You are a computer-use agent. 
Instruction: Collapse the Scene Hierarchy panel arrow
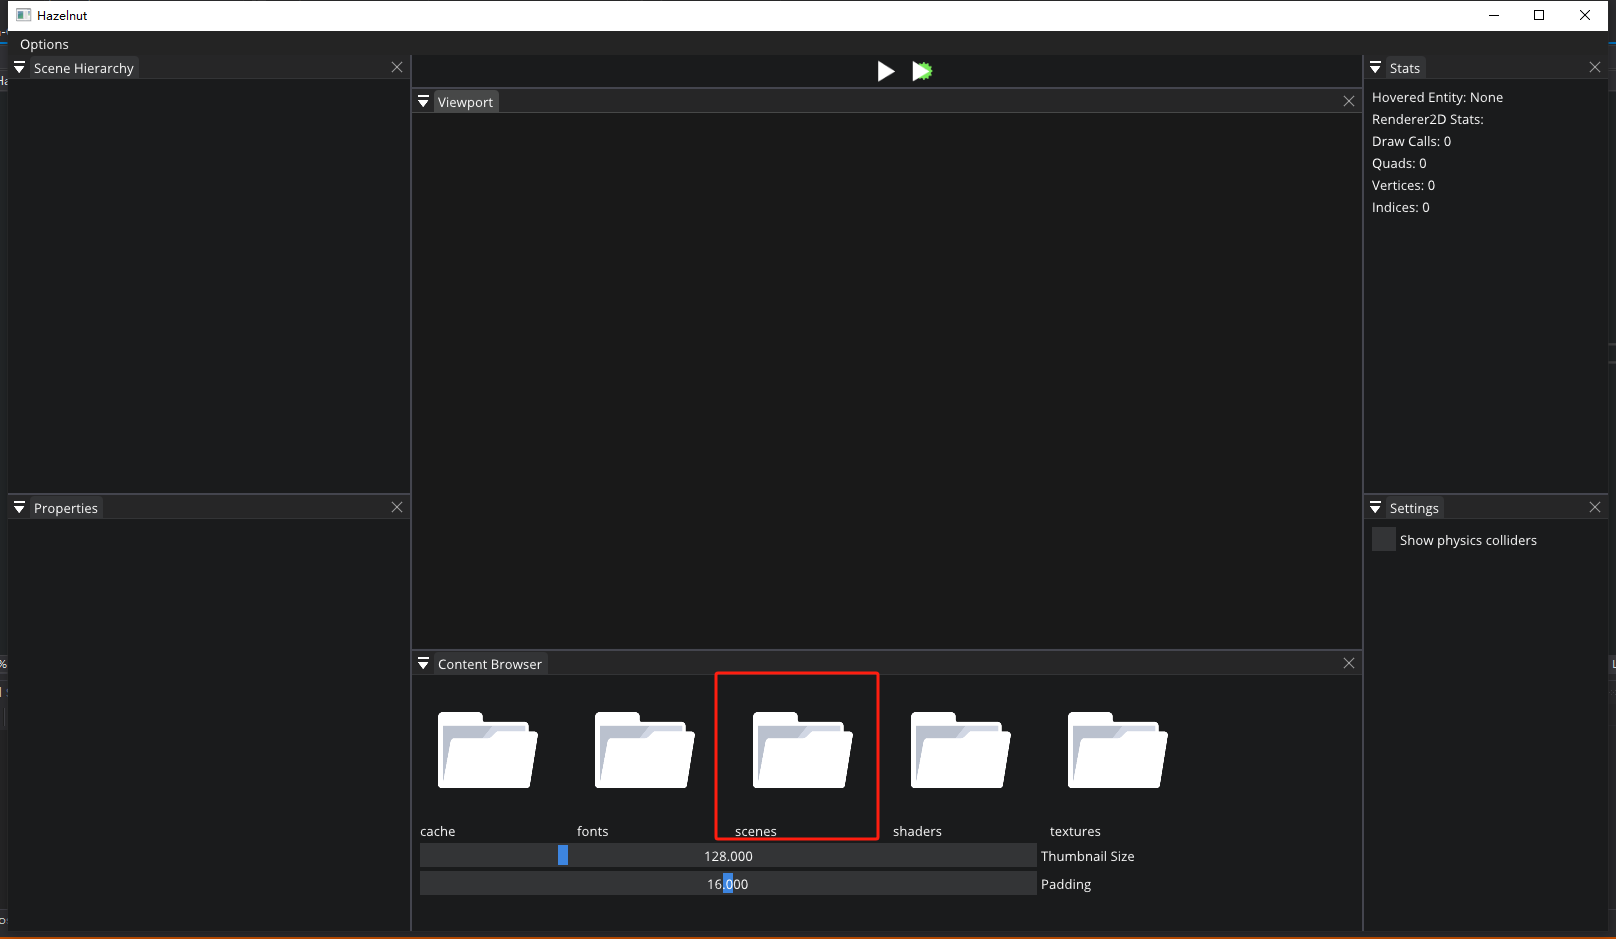tap(19, 68)
